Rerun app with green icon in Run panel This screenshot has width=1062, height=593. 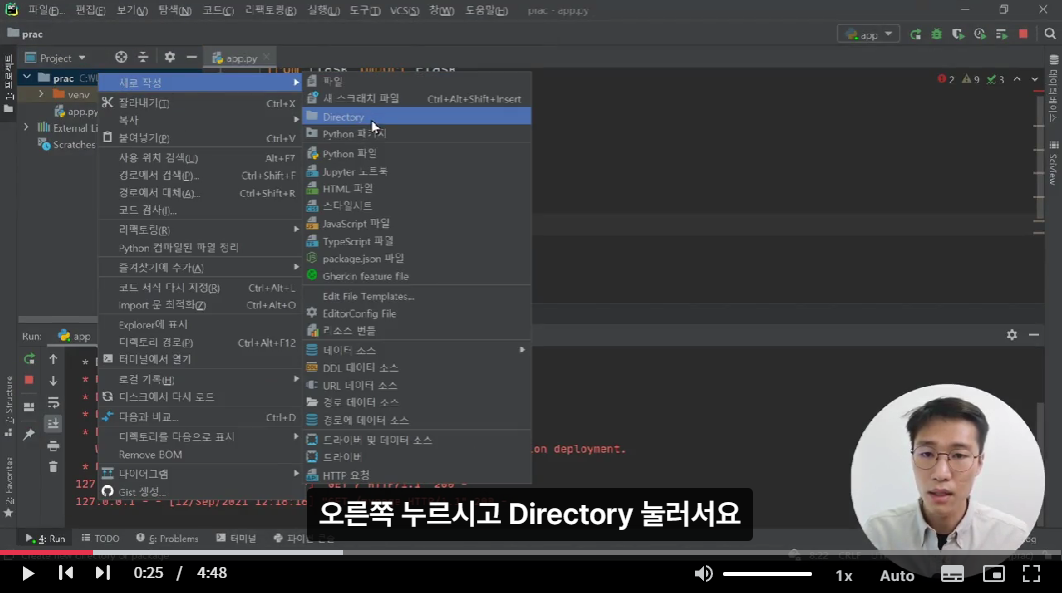pyautogui.click(x=29, y=359)
